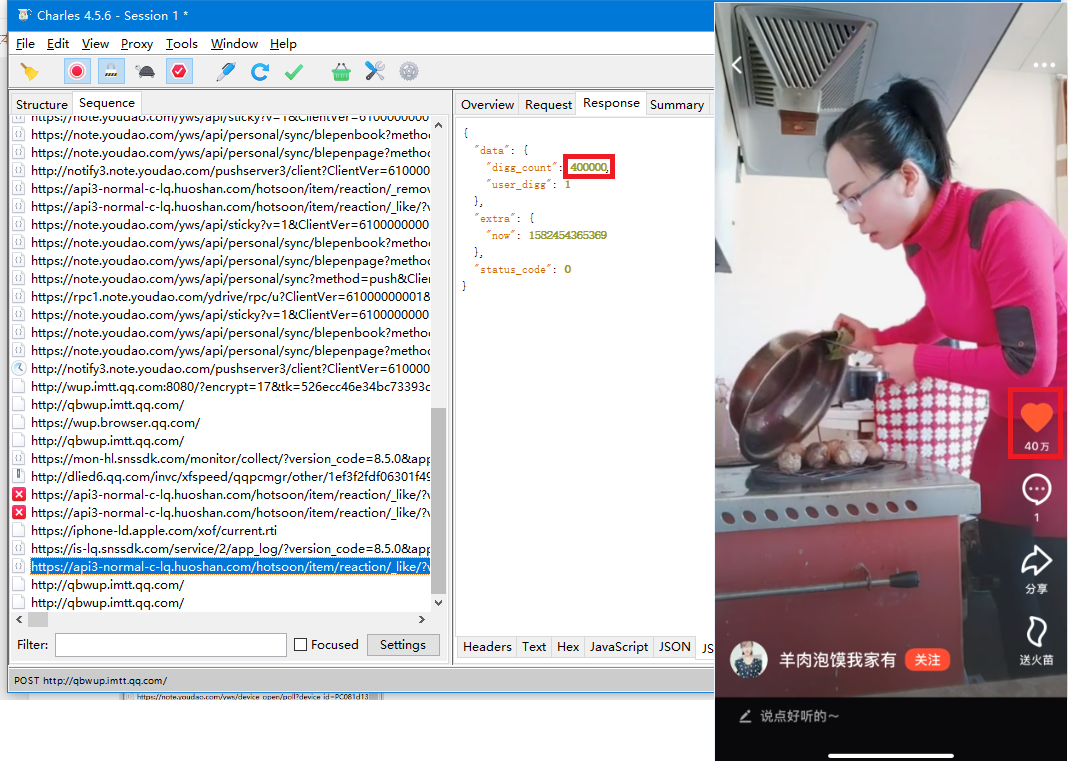The width and height of the screenshot is (1068, 761).
Task: Click the digg_count value 400000
Action: click(x=588, y=167)
